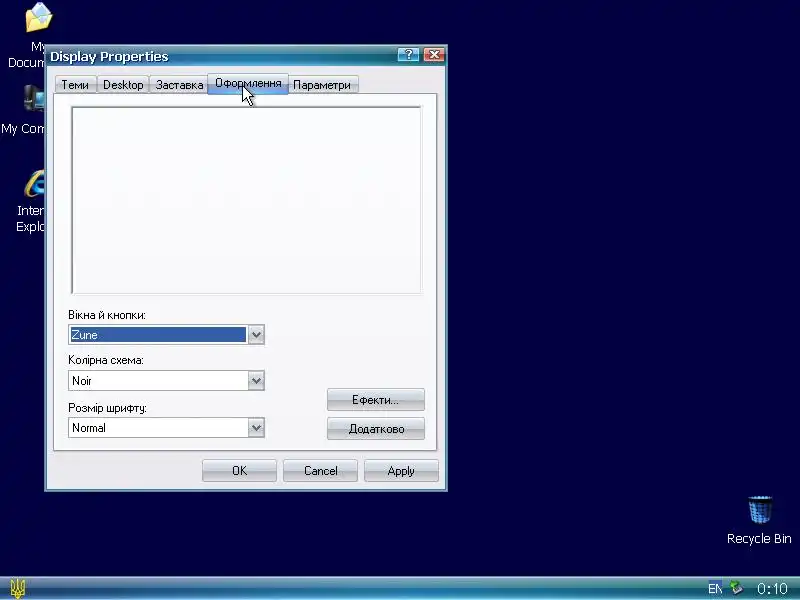Click the Apply button
Image resolution: width=800 pixels, height=600 pixels.
401,470
